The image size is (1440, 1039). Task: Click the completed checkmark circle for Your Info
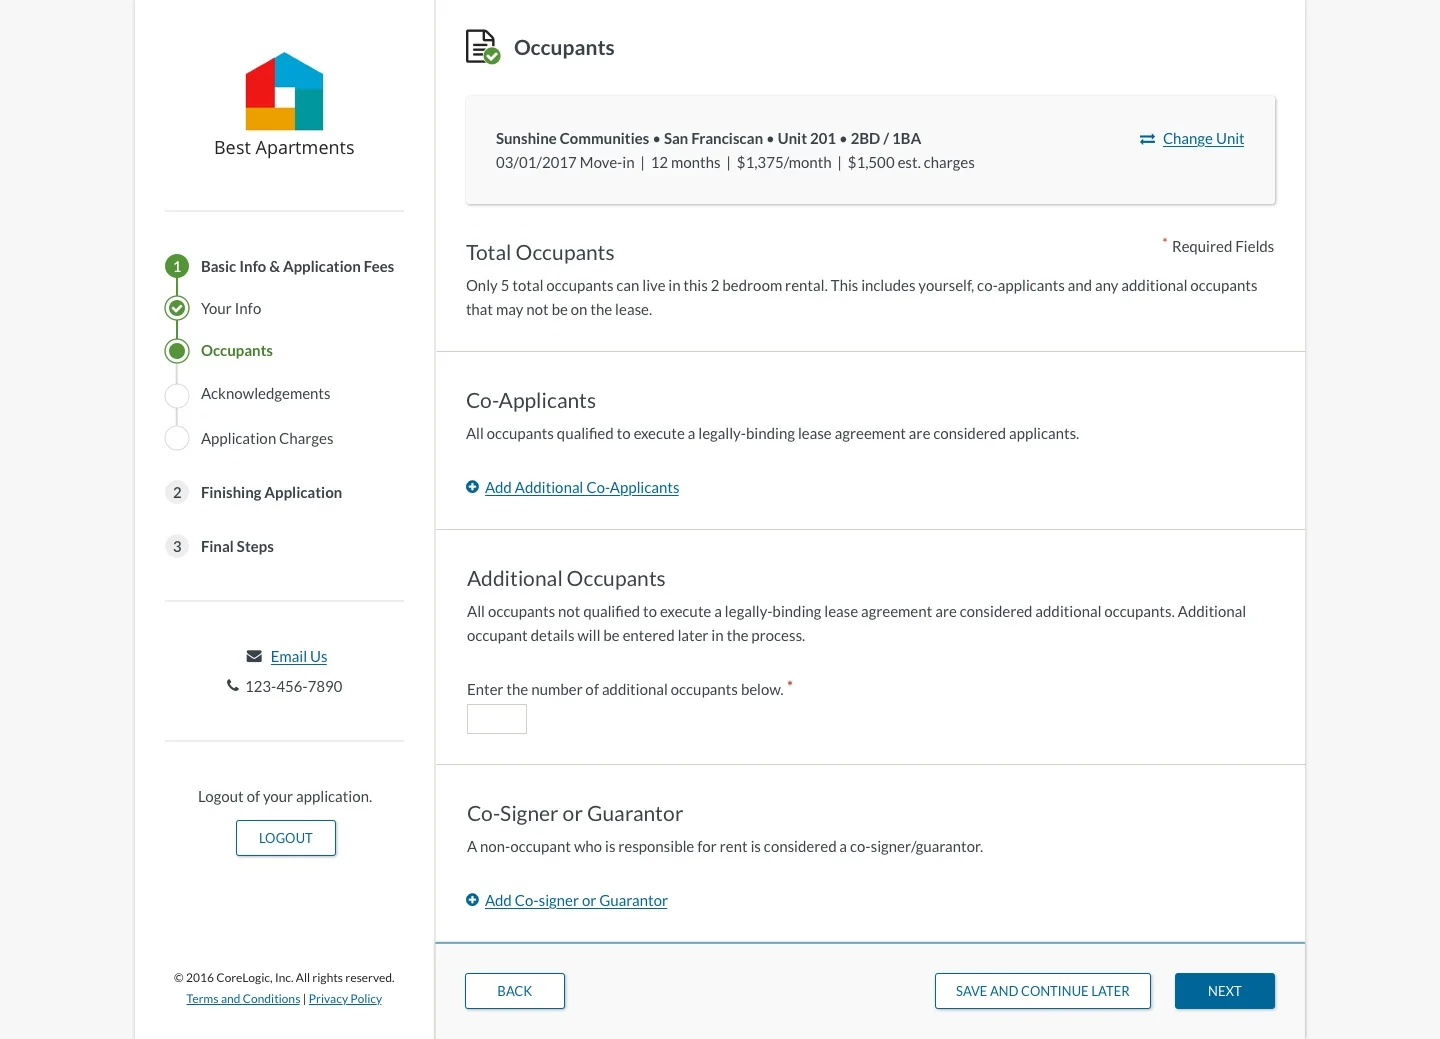177,308
